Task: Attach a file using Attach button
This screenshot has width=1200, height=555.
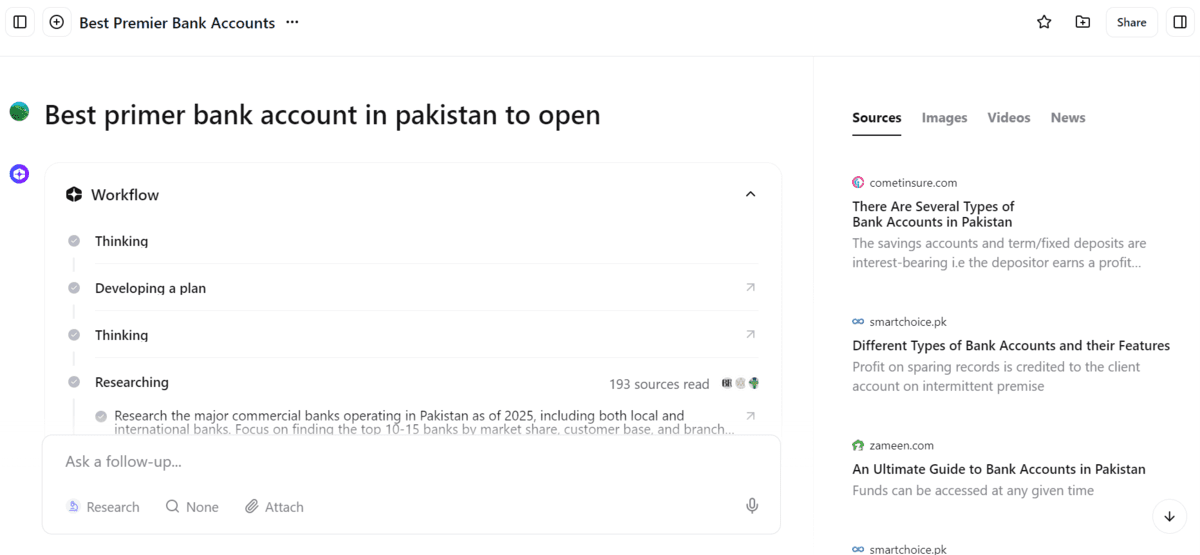Action: pyautogui.click(x=274, y=507)
